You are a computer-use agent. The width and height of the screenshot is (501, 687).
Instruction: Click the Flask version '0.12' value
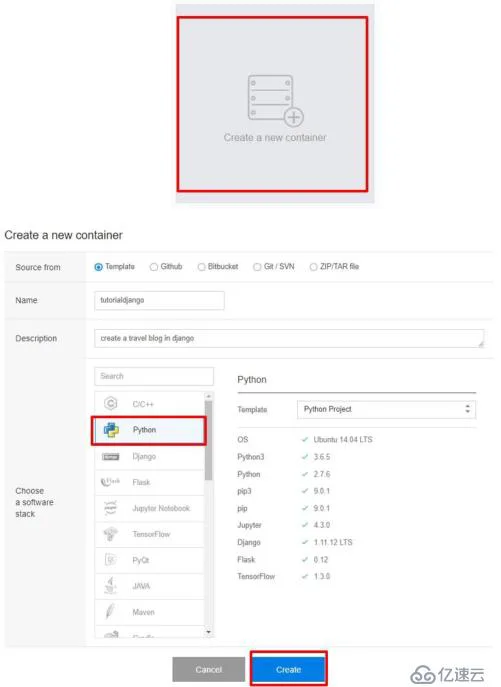pos(320,560)
